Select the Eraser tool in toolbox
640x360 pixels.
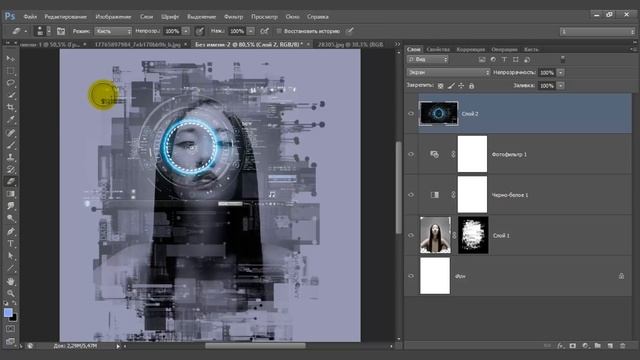11,182
